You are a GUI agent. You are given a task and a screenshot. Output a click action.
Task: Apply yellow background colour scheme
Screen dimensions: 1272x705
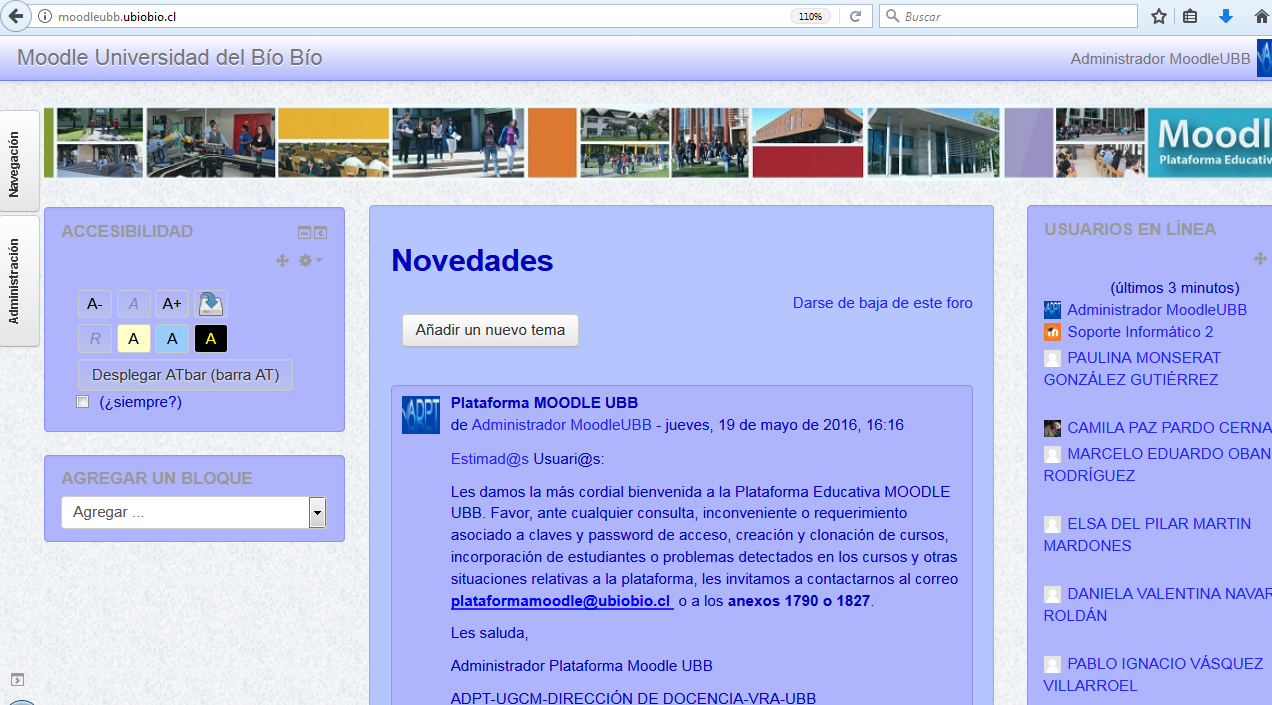[133, 339]
